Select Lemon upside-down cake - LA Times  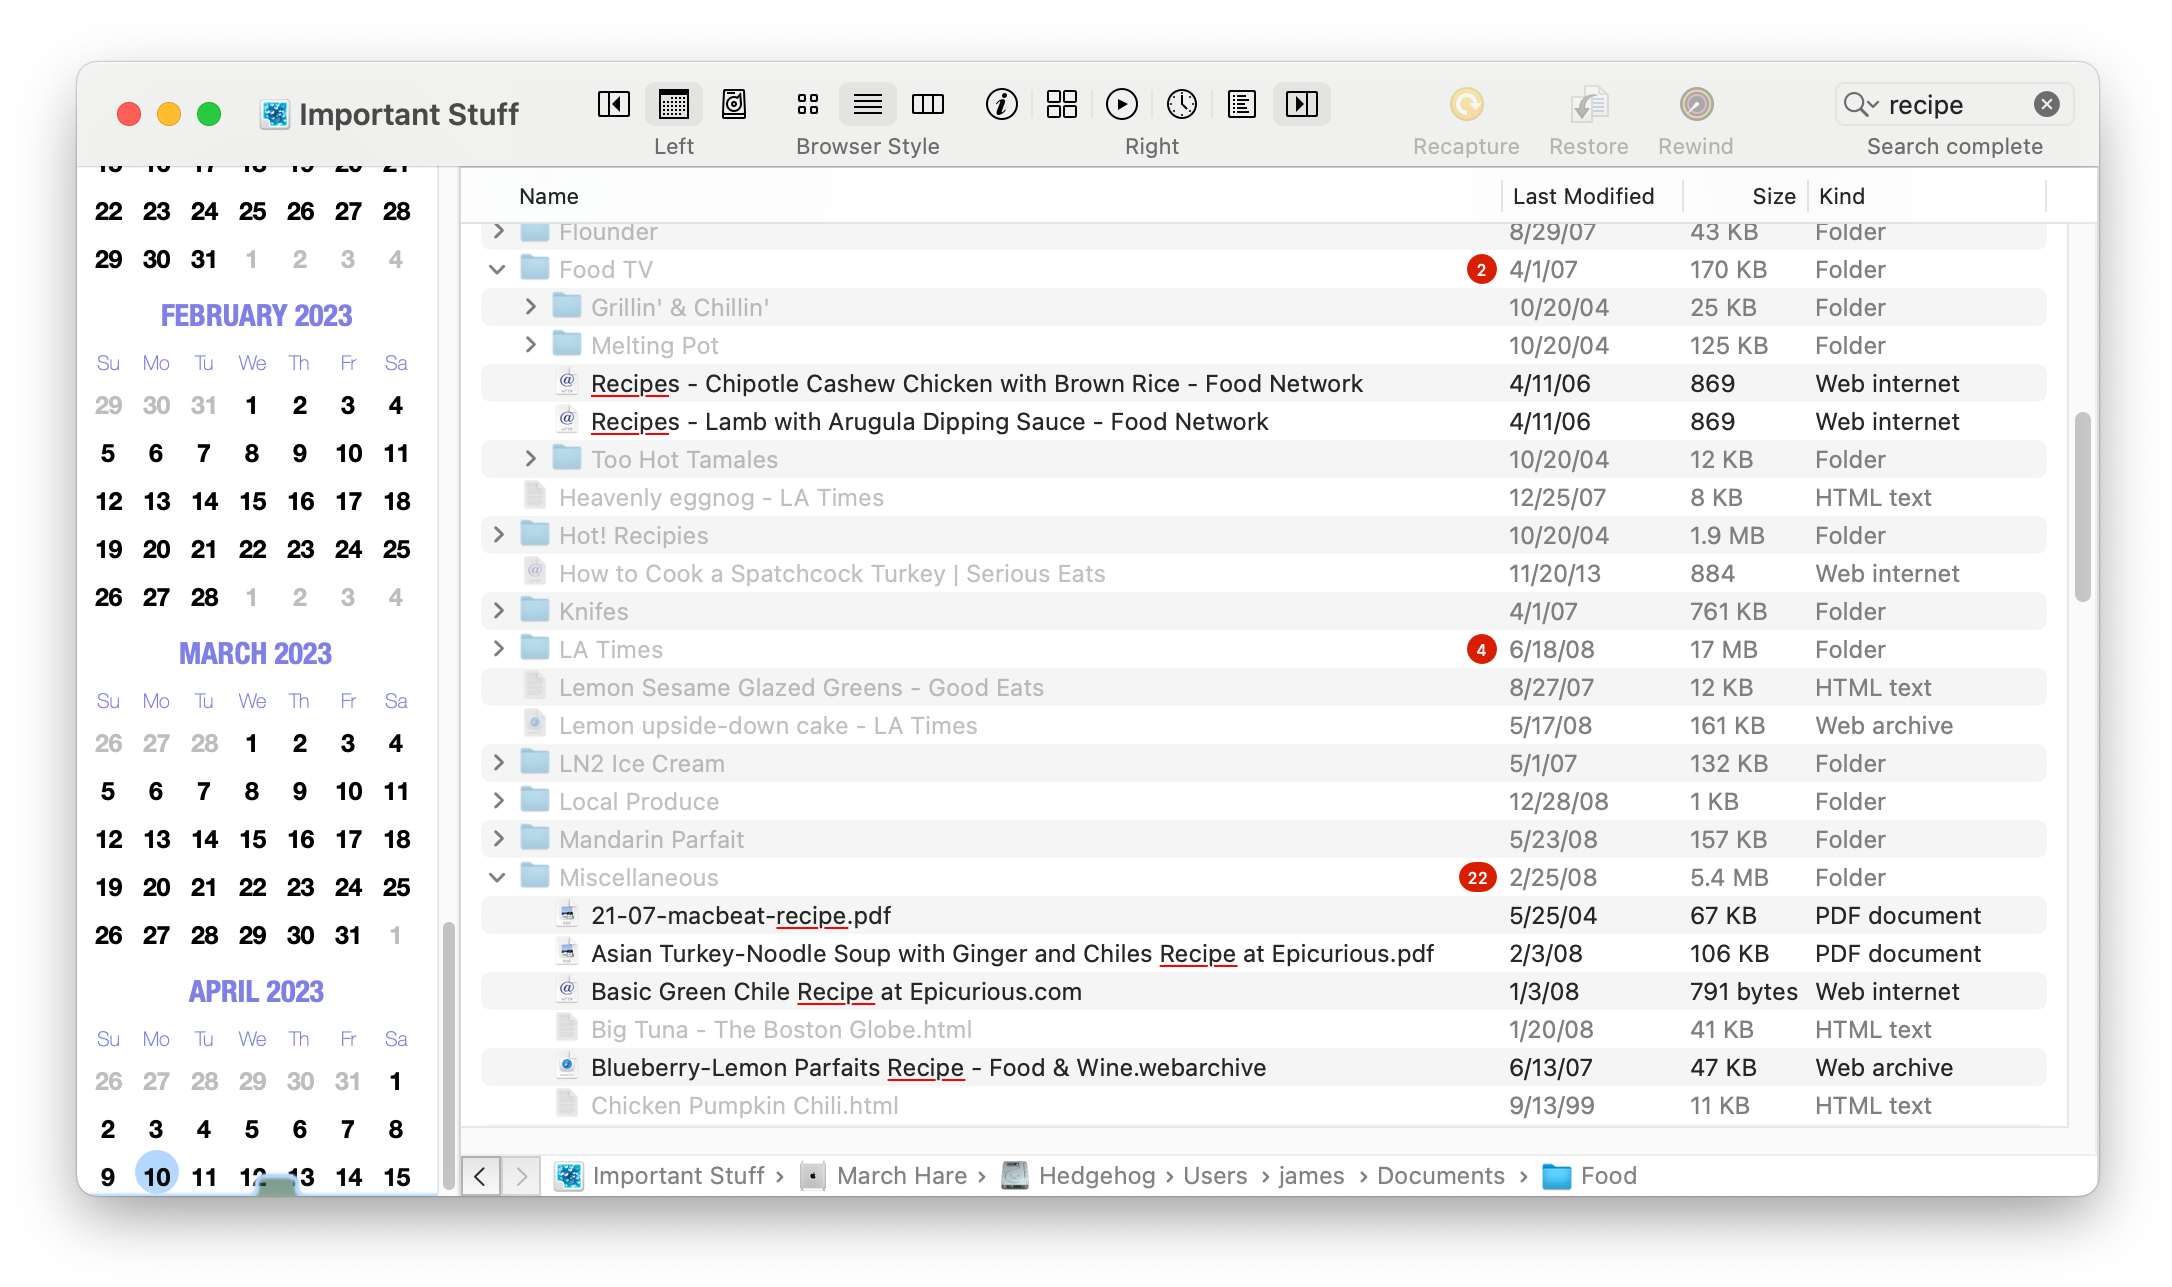tap(1264, 725)
